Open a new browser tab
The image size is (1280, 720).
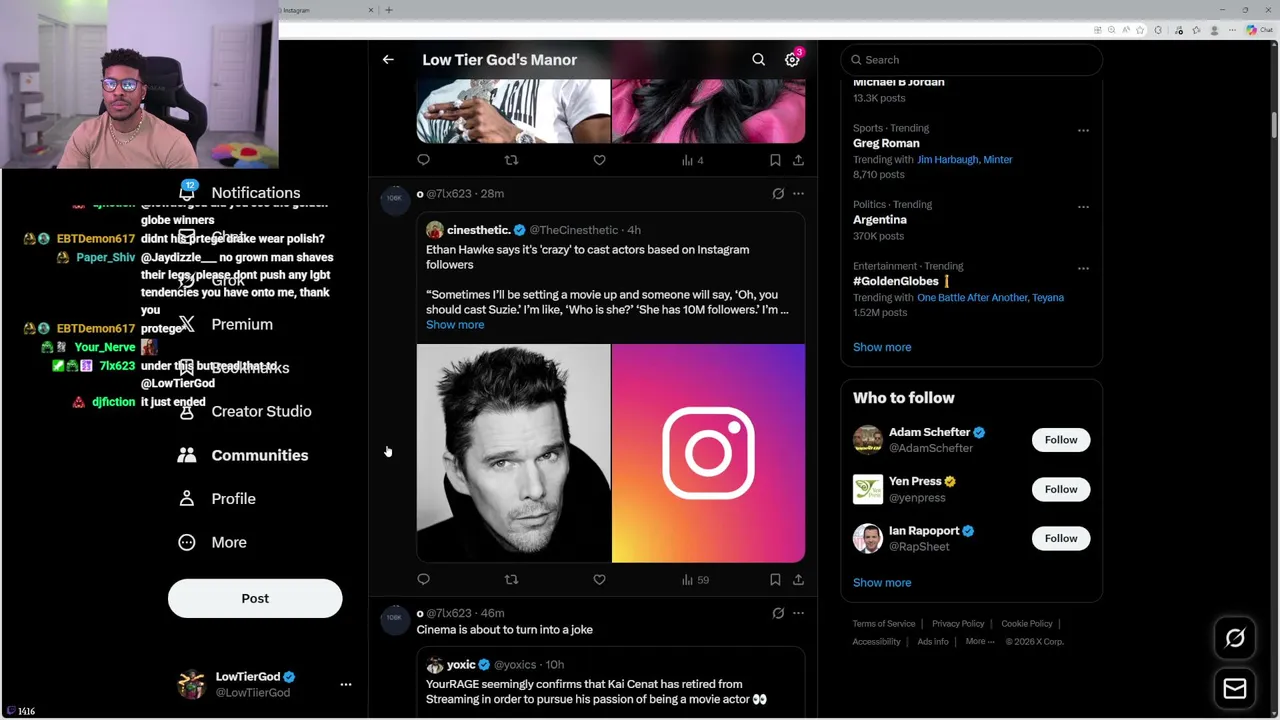click(x=389, y=10)
